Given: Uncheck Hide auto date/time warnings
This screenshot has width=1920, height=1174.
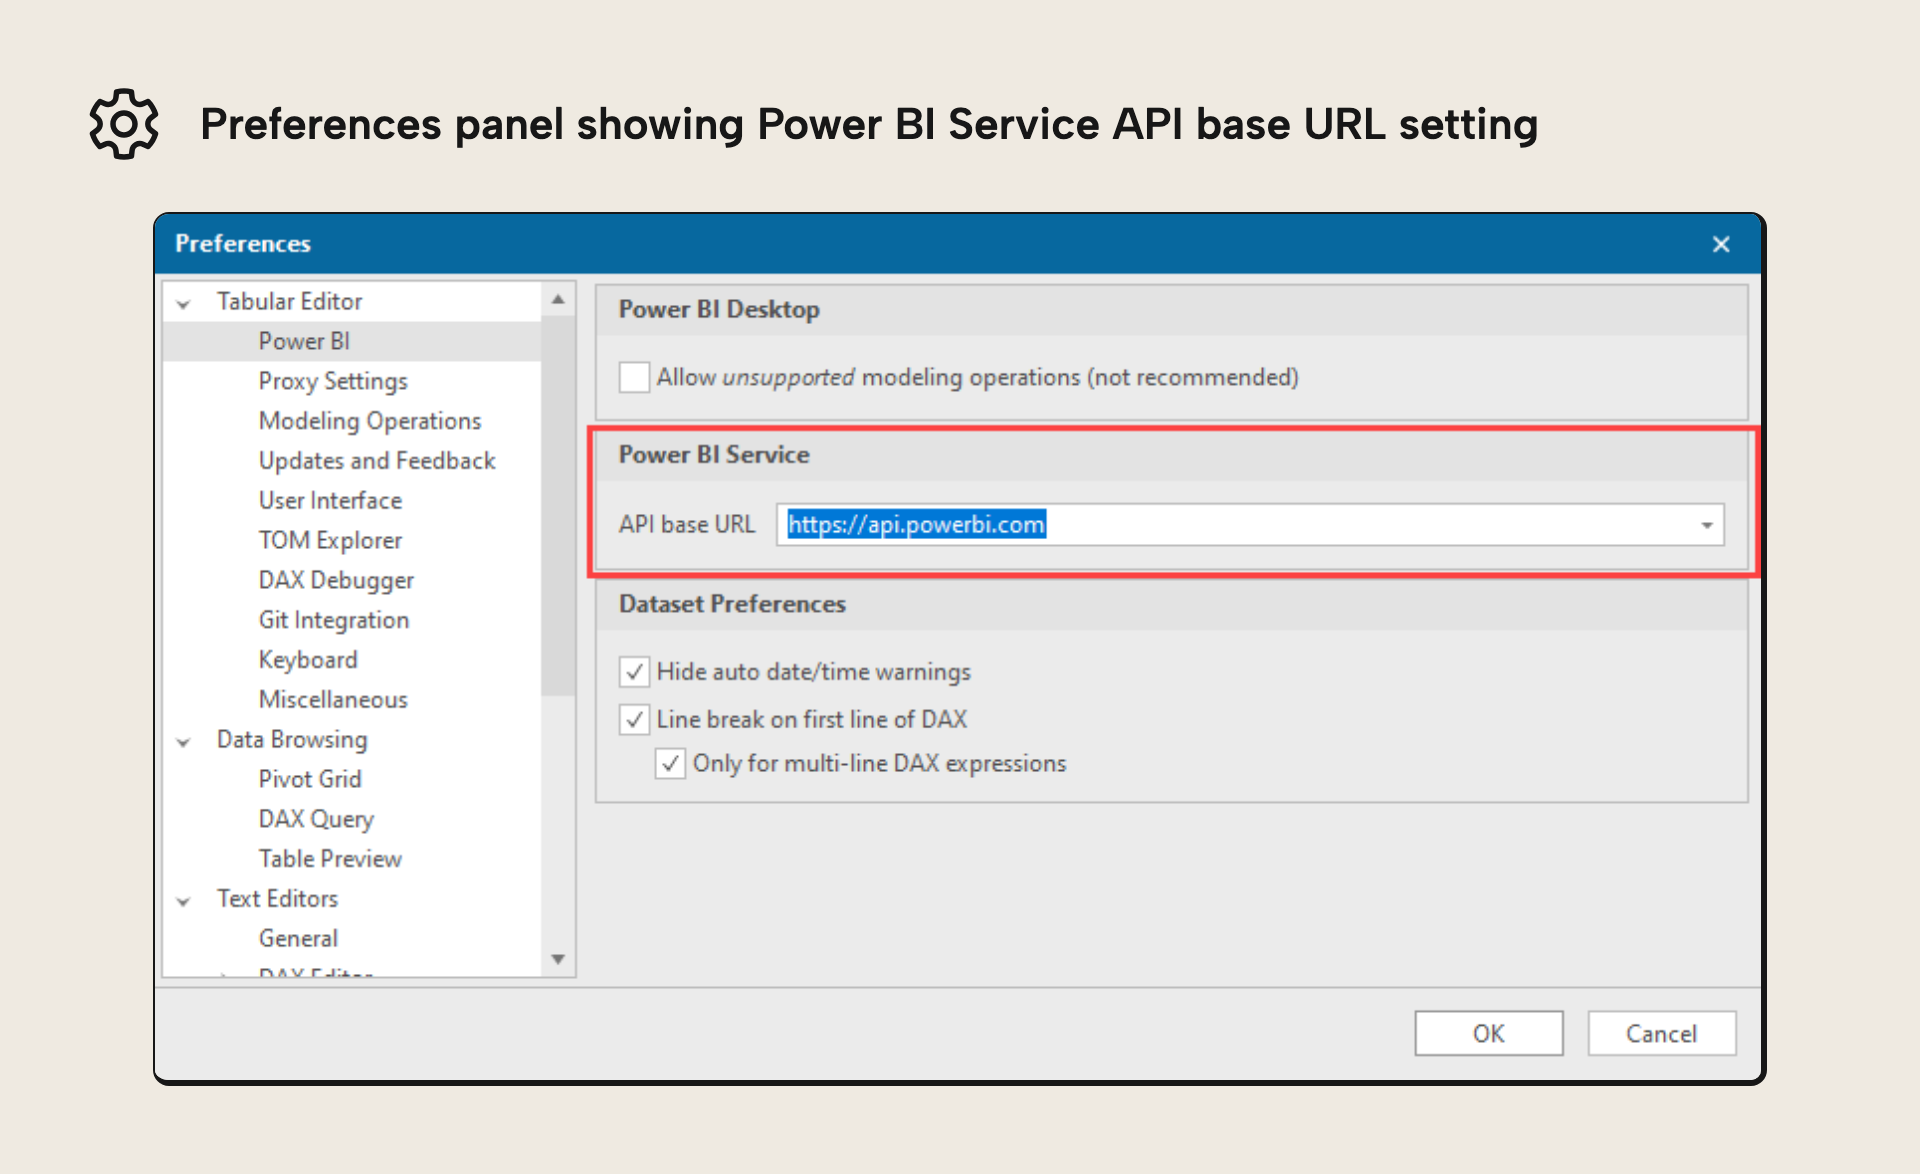Looking at the screenshot, I should (634, 671).
